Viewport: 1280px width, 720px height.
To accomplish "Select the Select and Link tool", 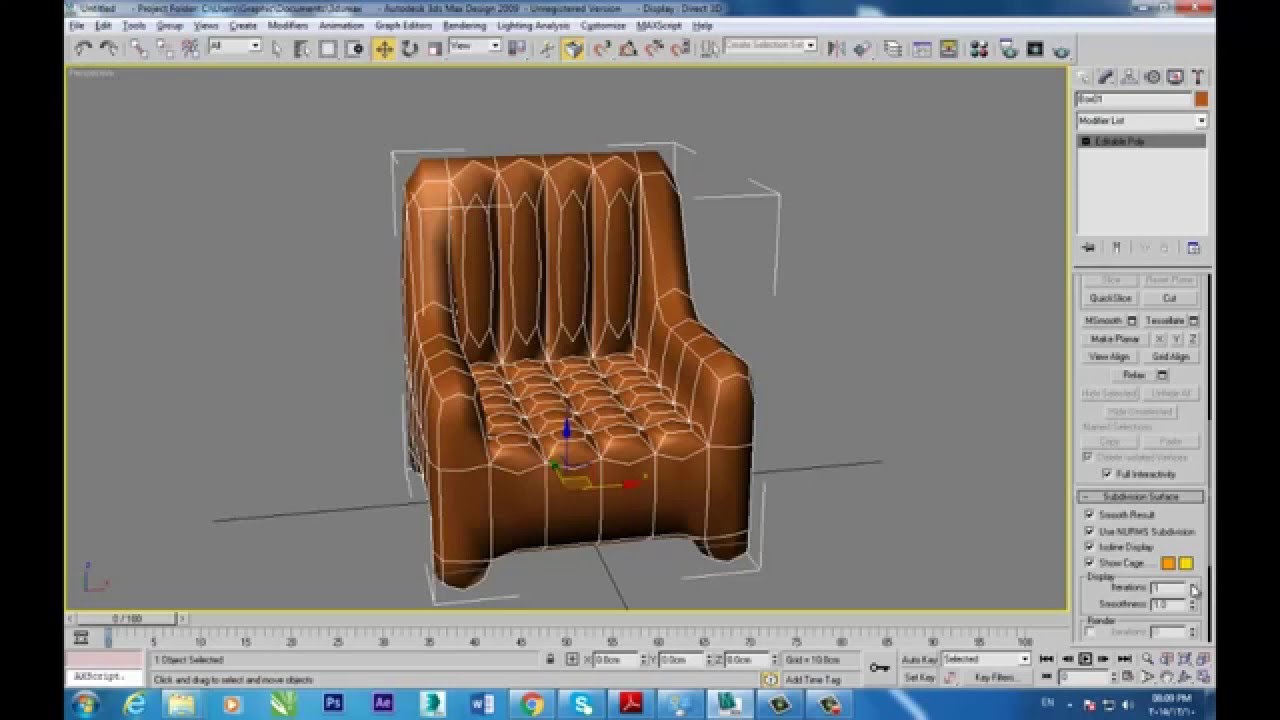I will pyautogui.click(x=138, y=48).
